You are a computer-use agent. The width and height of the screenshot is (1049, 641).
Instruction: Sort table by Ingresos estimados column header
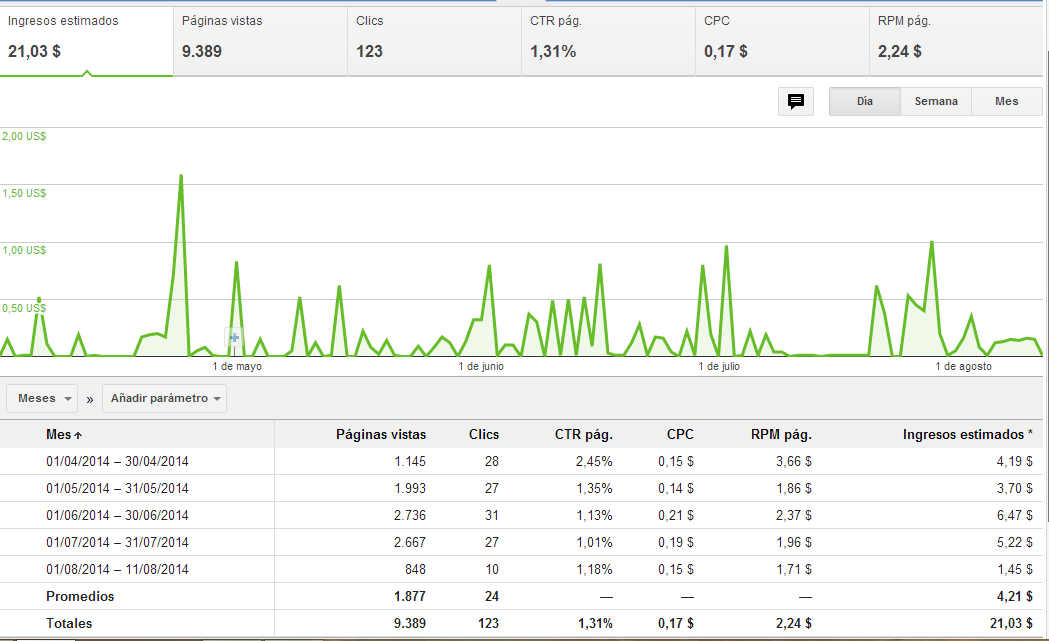(967, 434)
